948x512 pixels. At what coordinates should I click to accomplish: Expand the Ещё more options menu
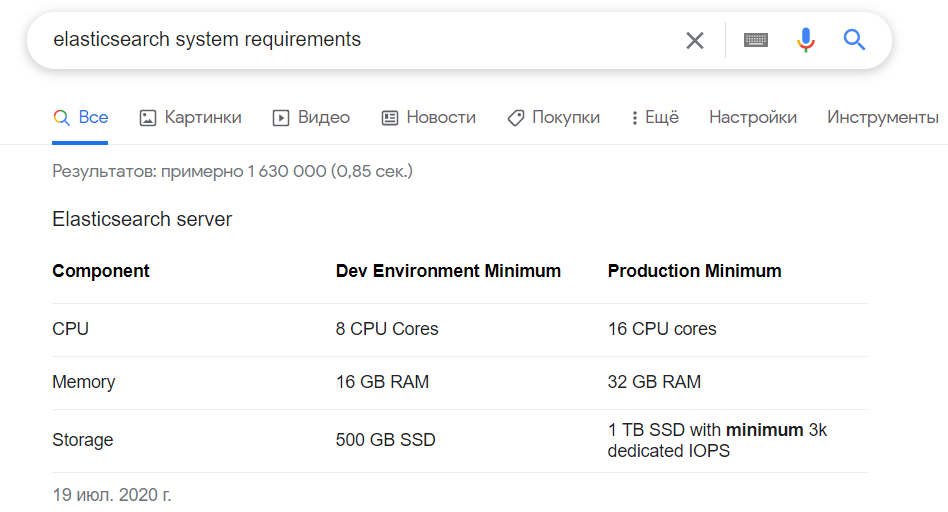tap(655, 118)
